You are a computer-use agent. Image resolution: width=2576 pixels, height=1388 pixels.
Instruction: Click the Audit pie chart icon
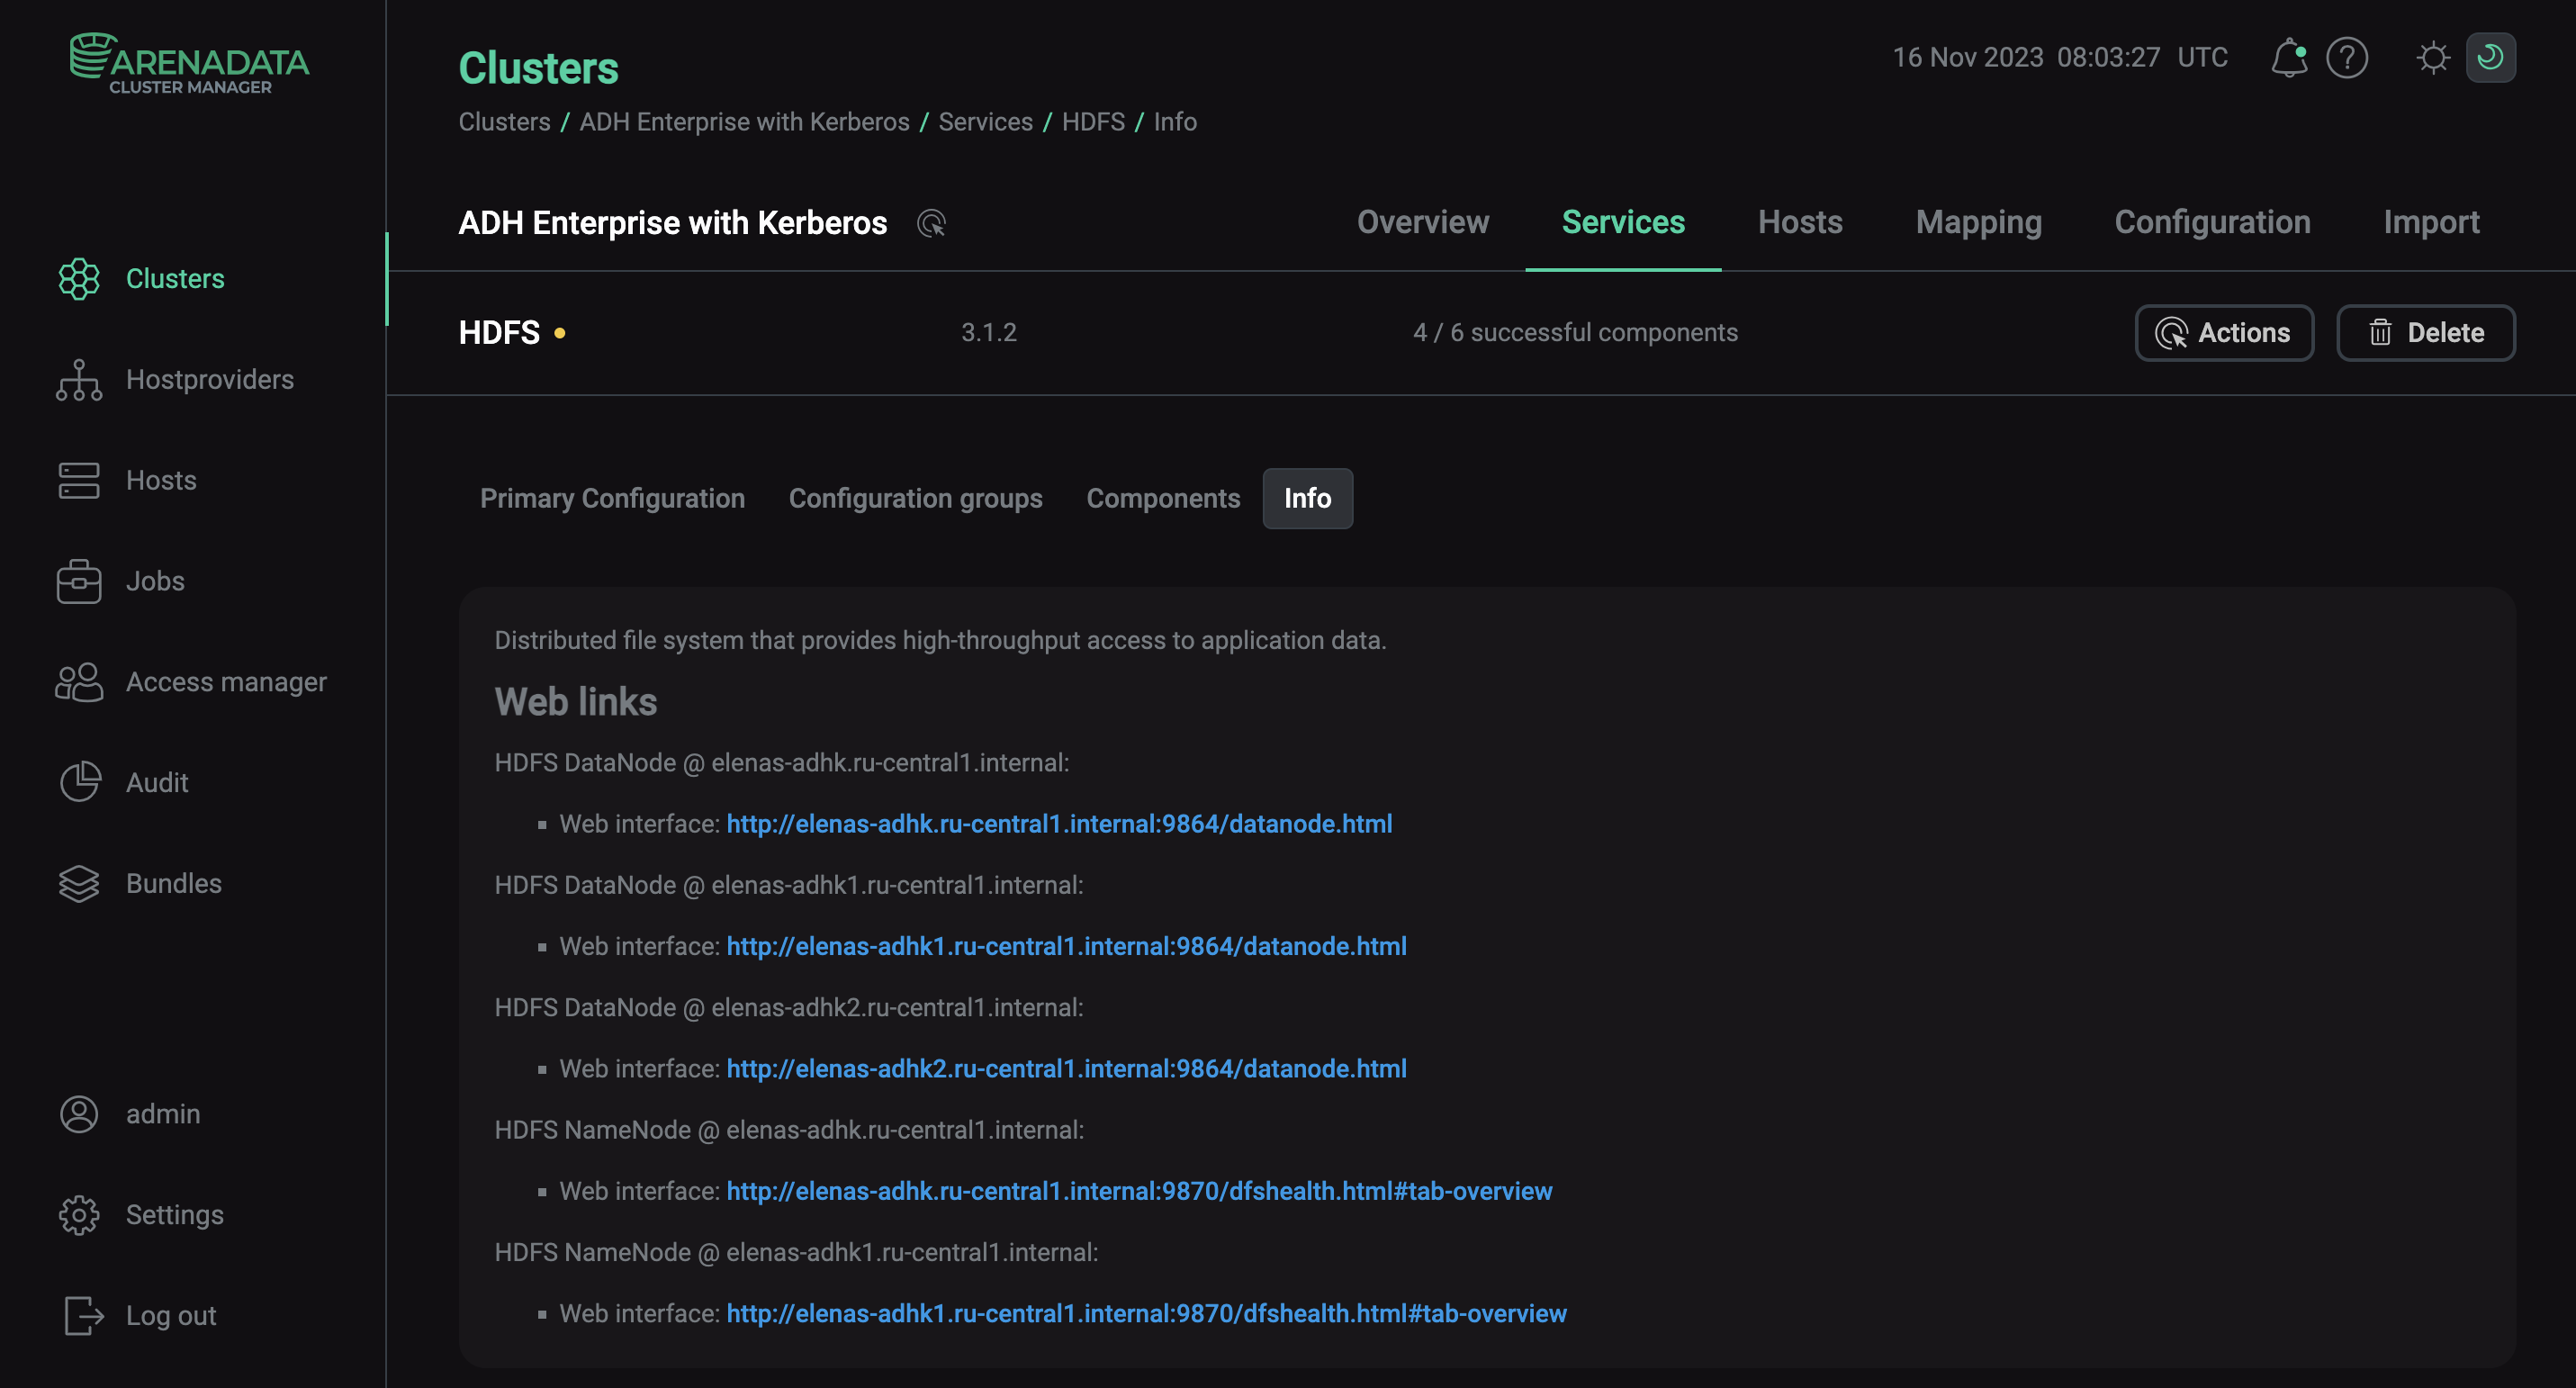[x=79, y=782]
